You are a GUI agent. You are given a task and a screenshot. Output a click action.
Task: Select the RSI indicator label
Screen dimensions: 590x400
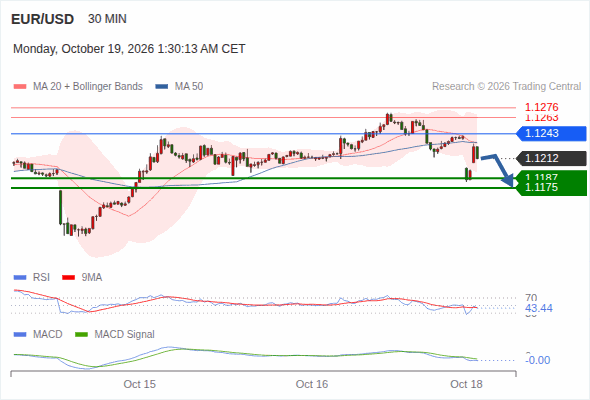point(41,278)
